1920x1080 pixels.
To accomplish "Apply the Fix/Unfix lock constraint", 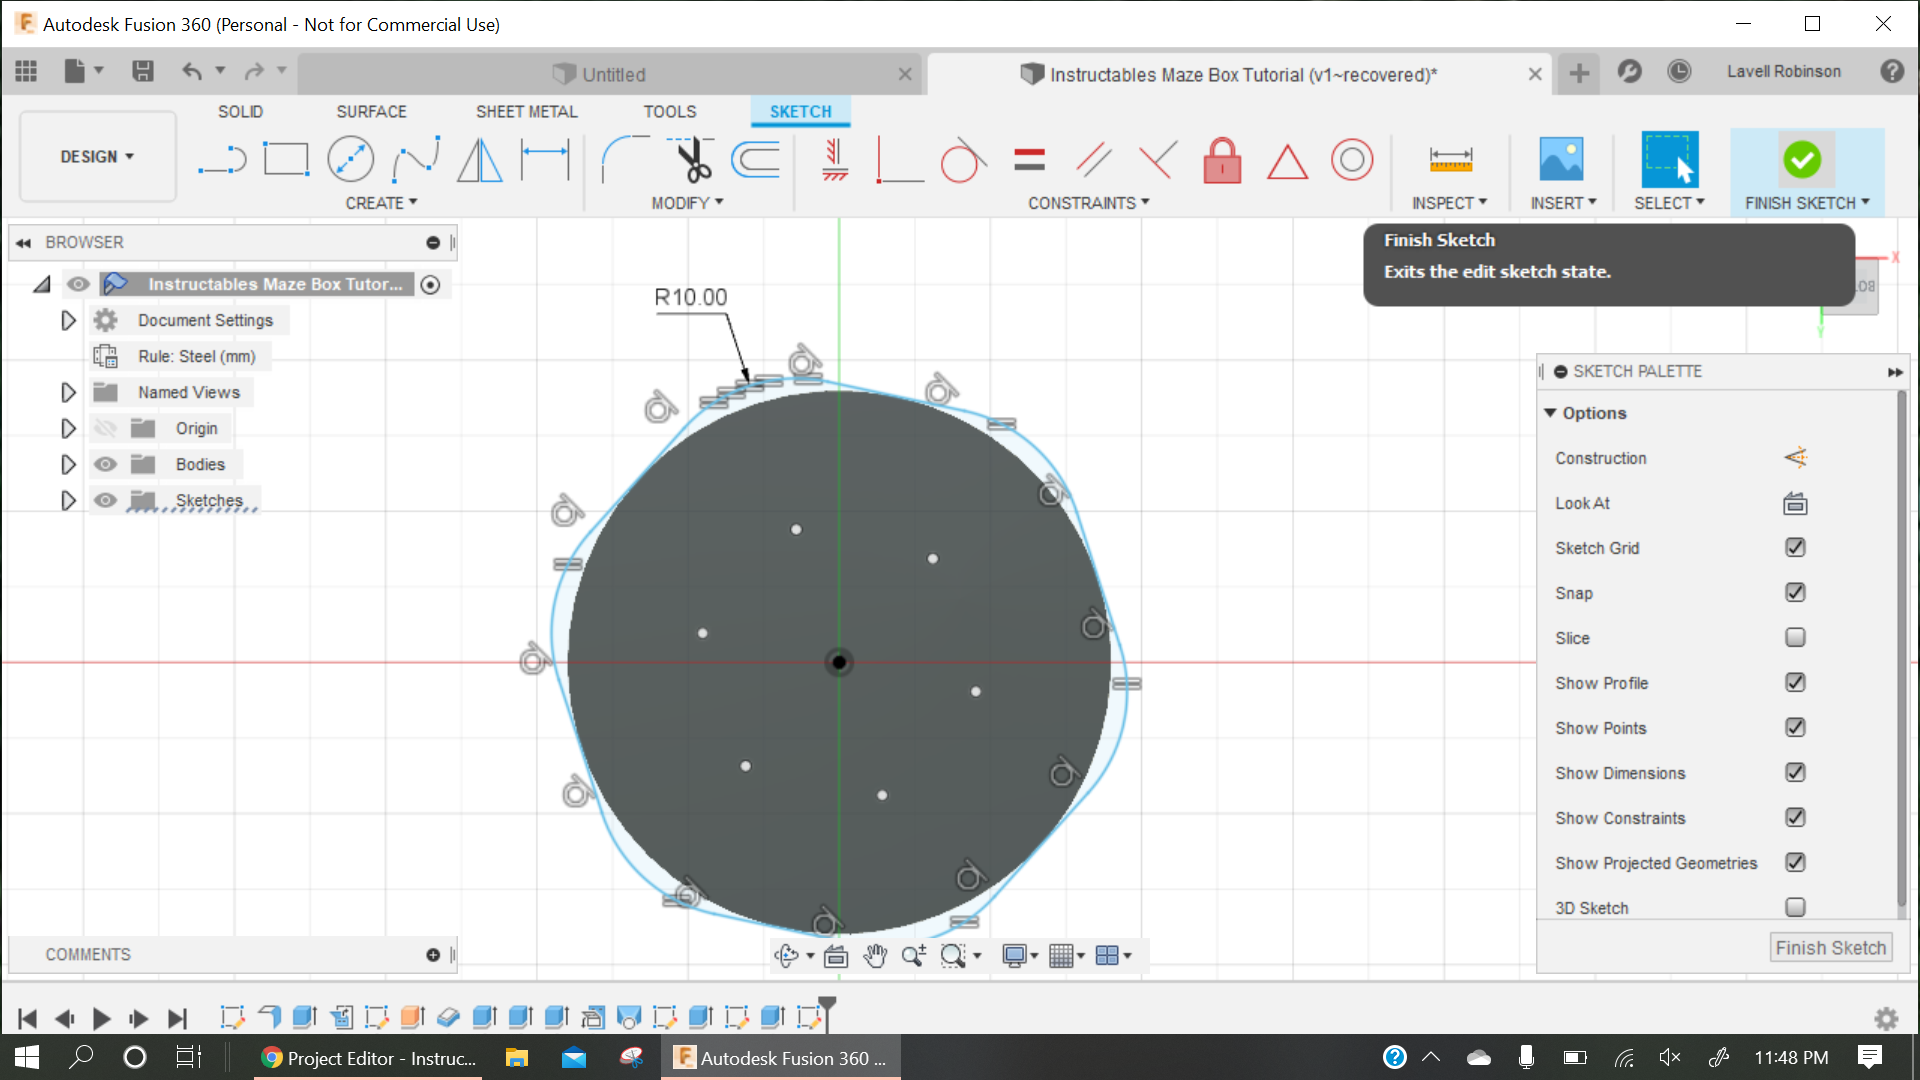I will click(x=1222, y=160).
